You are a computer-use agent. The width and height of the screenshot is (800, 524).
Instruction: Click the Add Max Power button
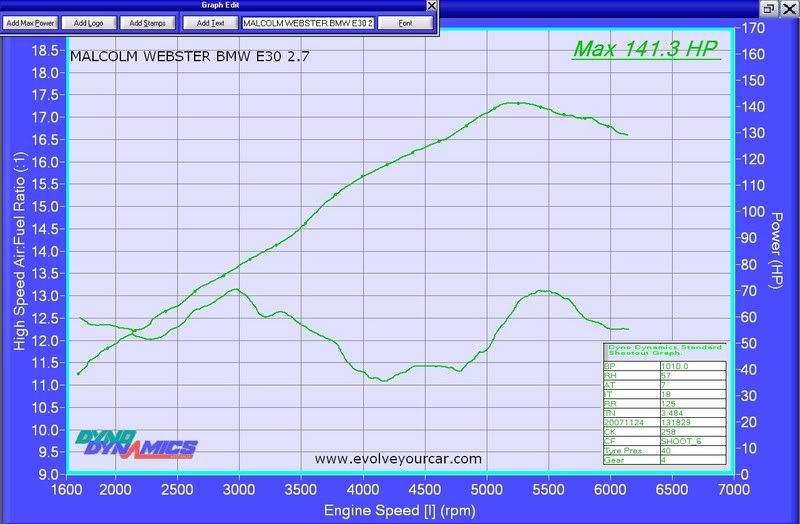coord(30,22)
